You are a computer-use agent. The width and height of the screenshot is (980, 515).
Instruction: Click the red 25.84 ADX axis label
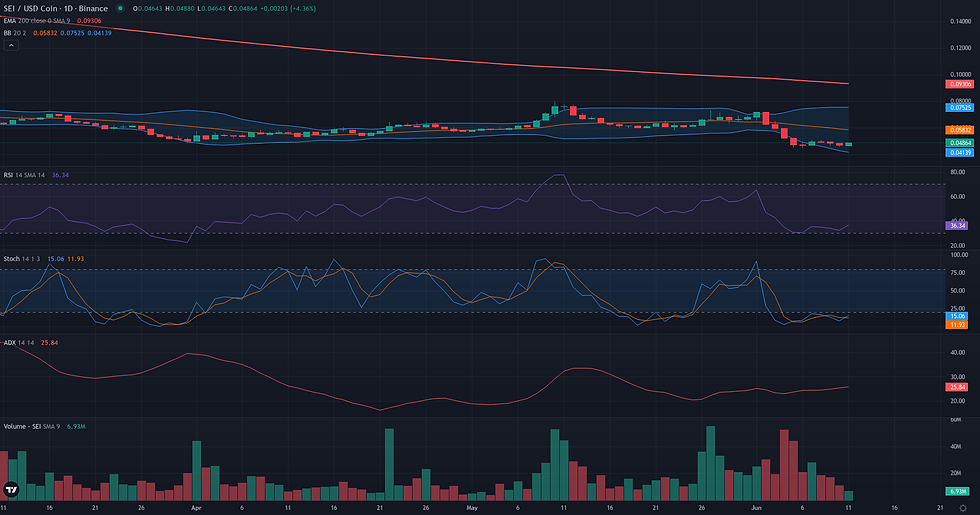958,388
